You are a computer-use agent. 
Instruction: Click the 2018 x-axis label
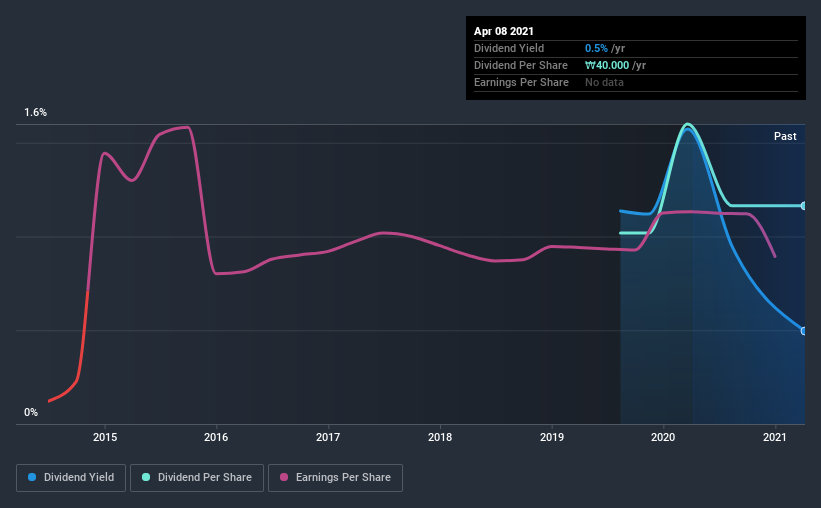click(x=440, y=437)
